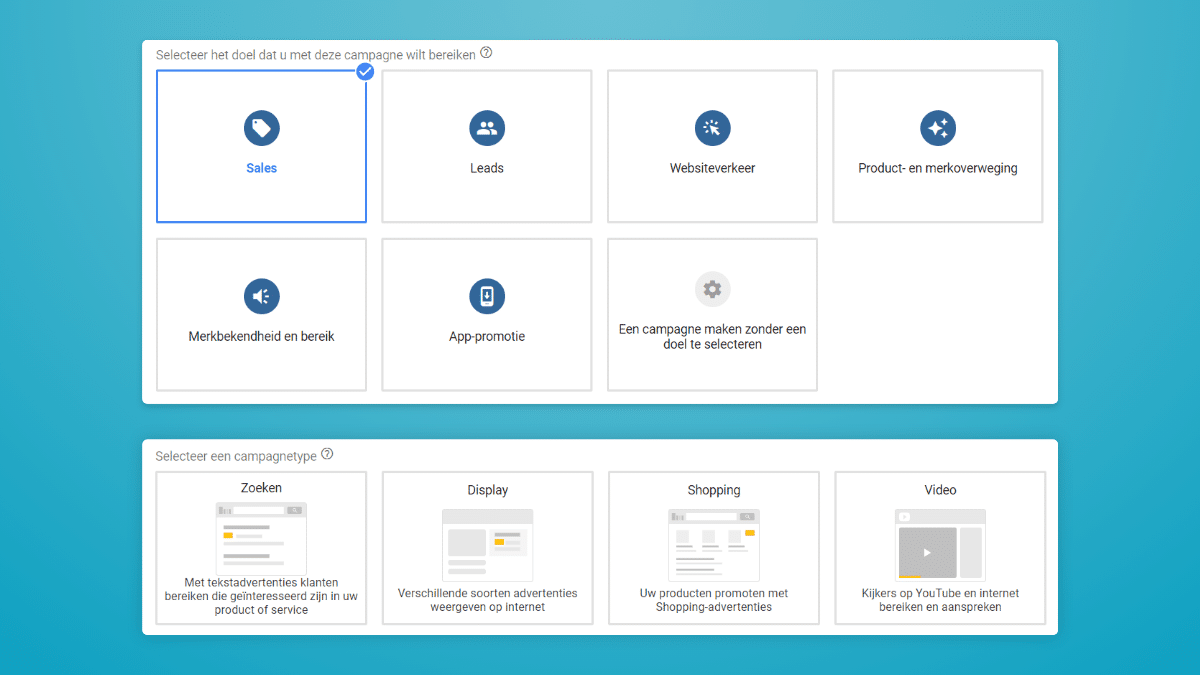Uncheck the blue checkmark on Sales card
Viewport: 1200px width, 675px height.
[365, 71]
